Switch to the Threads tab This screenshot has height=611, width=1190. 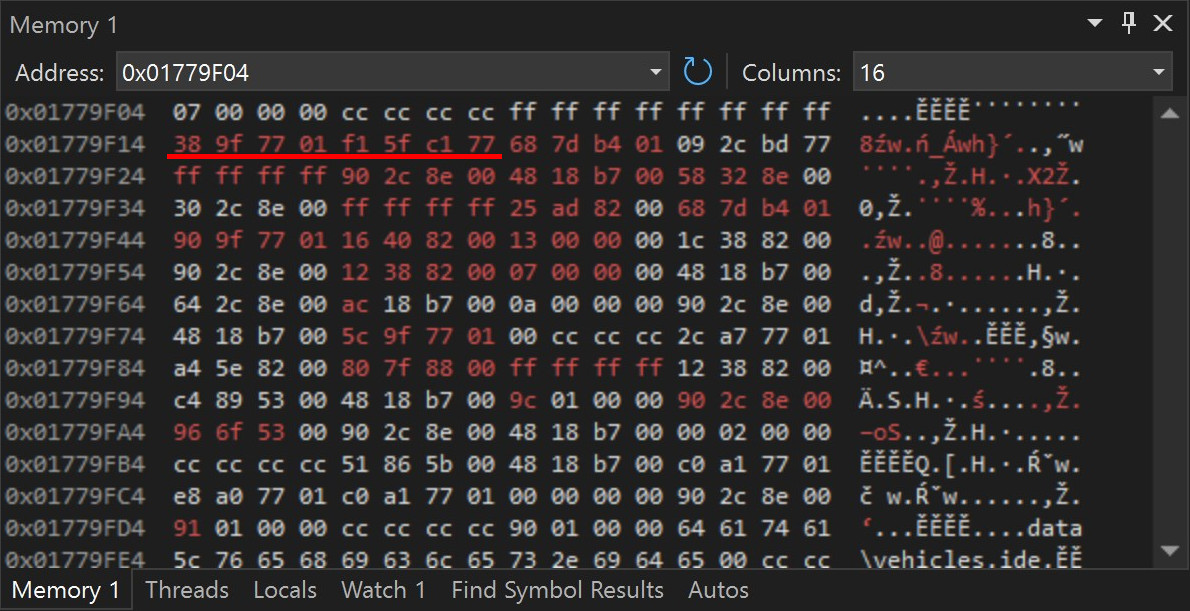point(187,590)
